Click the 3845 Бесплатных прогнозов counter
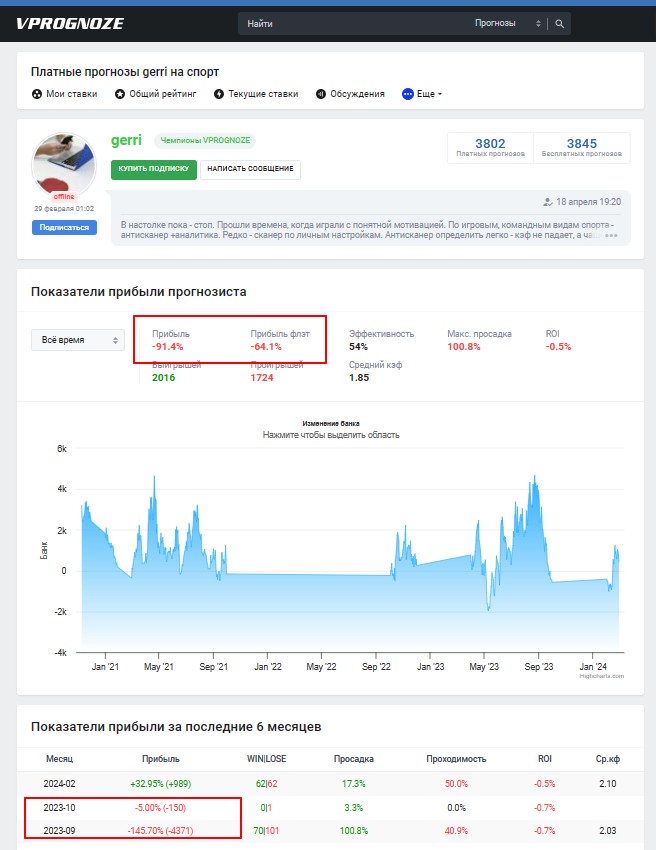656x850 pixels. pos(581,147)
